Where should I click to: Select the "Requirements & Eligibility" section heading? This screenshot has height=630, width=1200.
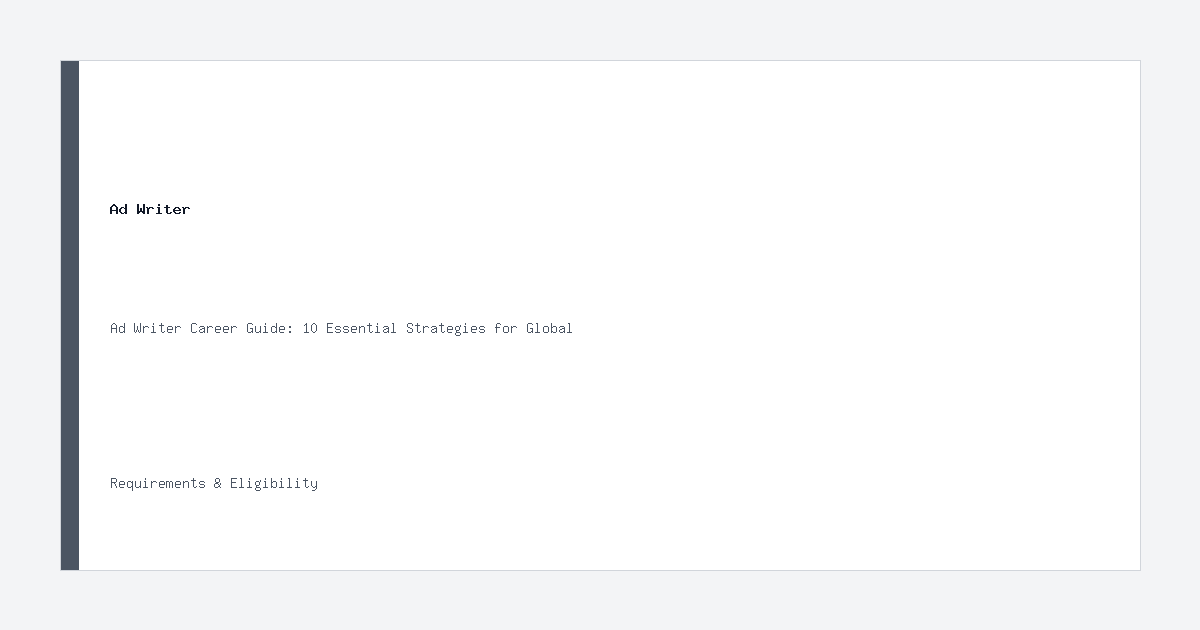214,483
